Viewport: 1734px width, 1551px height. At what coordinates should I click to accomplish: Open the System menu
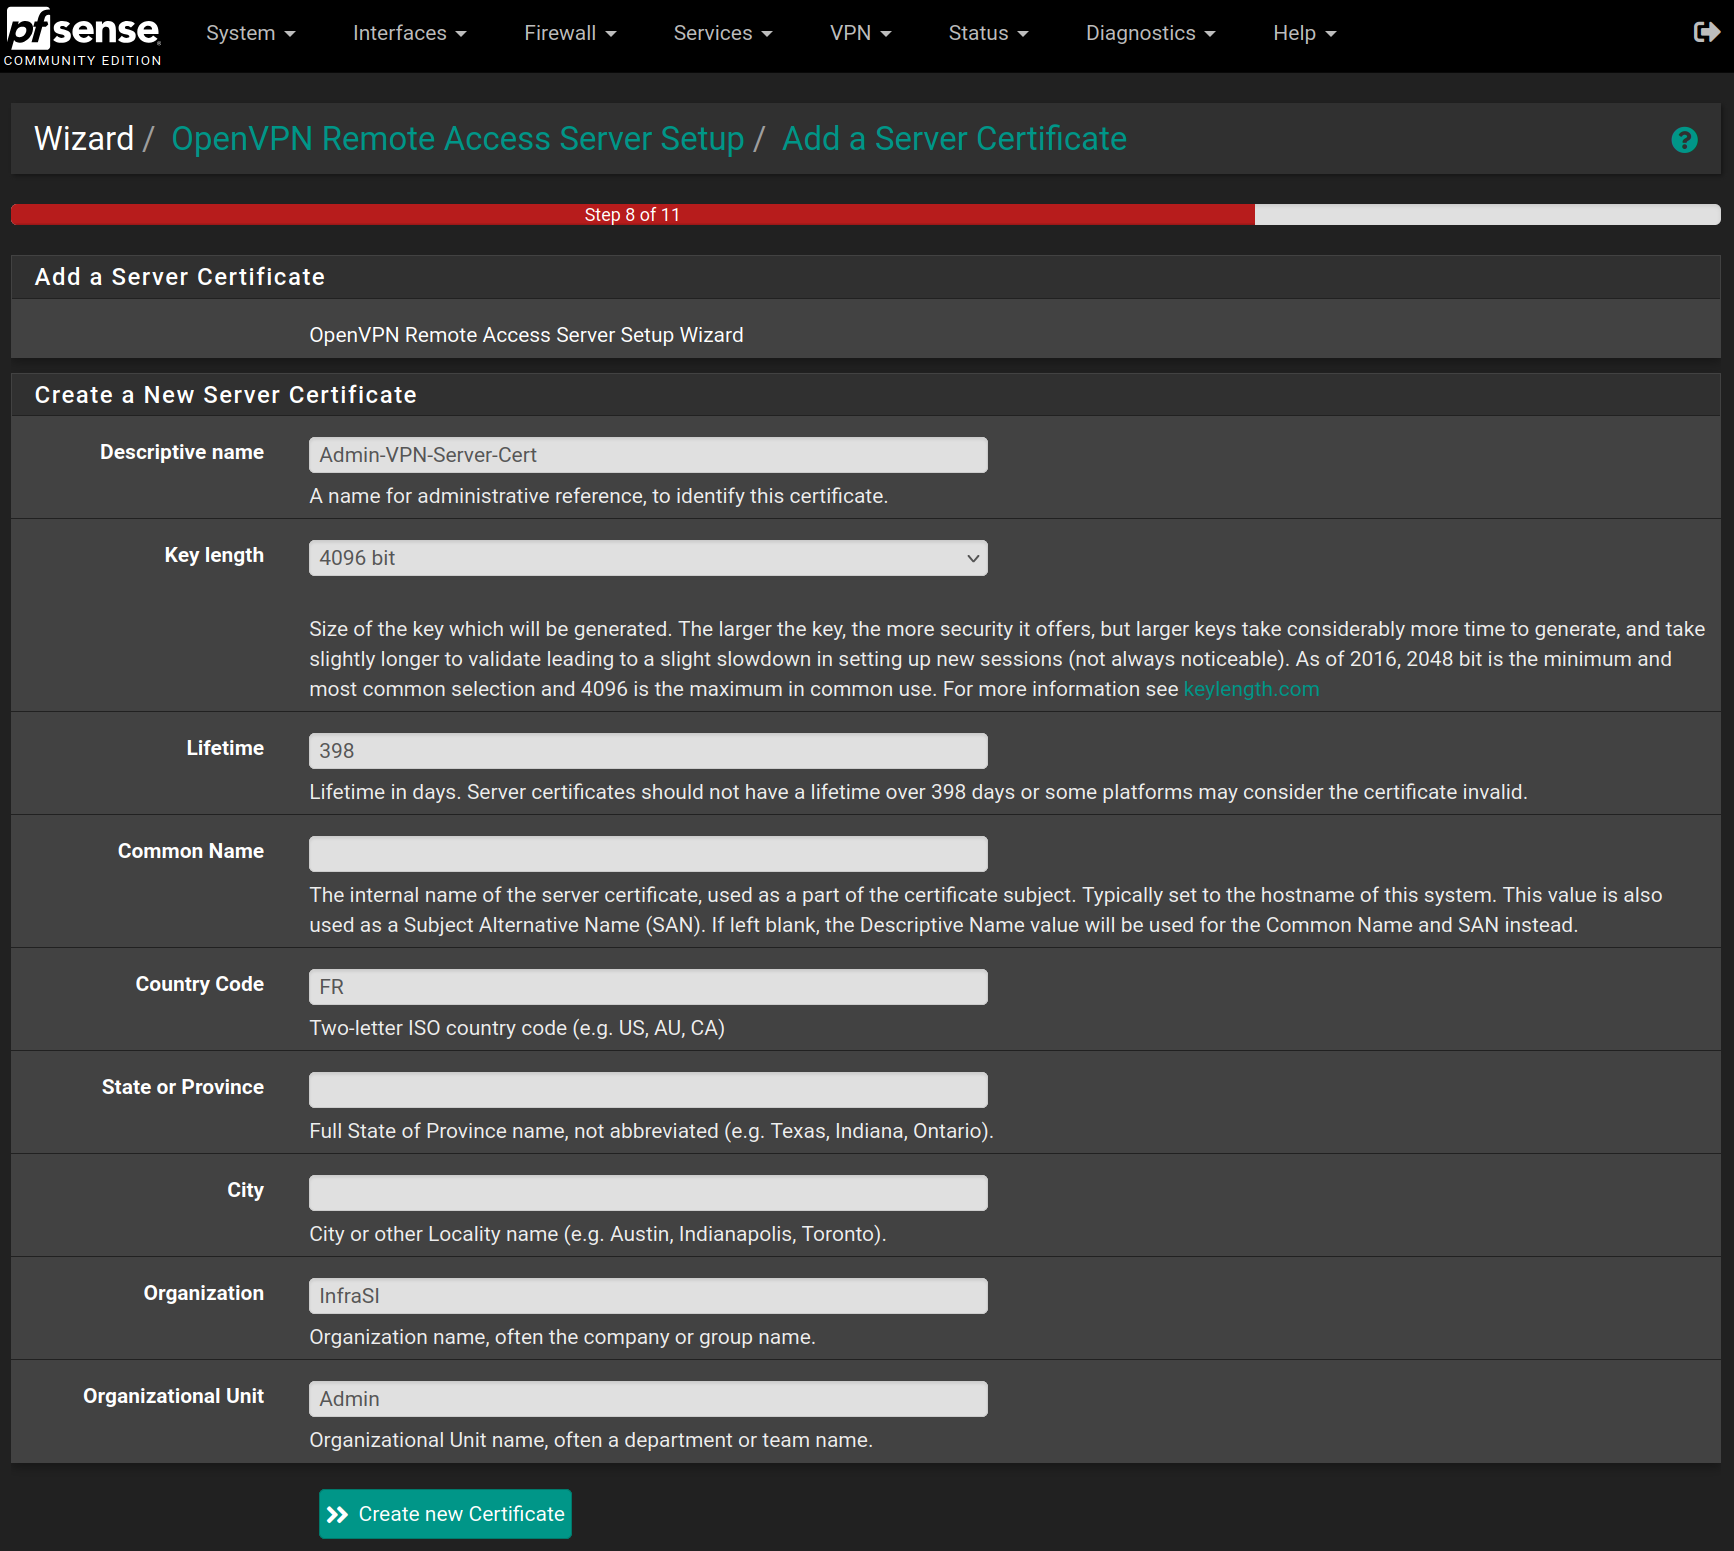point(250,33)
